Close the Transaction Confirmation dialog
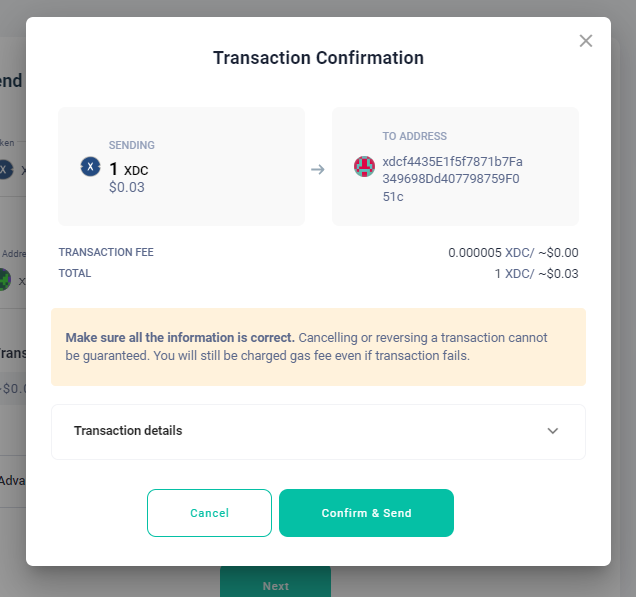The width and height of the screenshot is (636, 597). click(x=586, y=41)
